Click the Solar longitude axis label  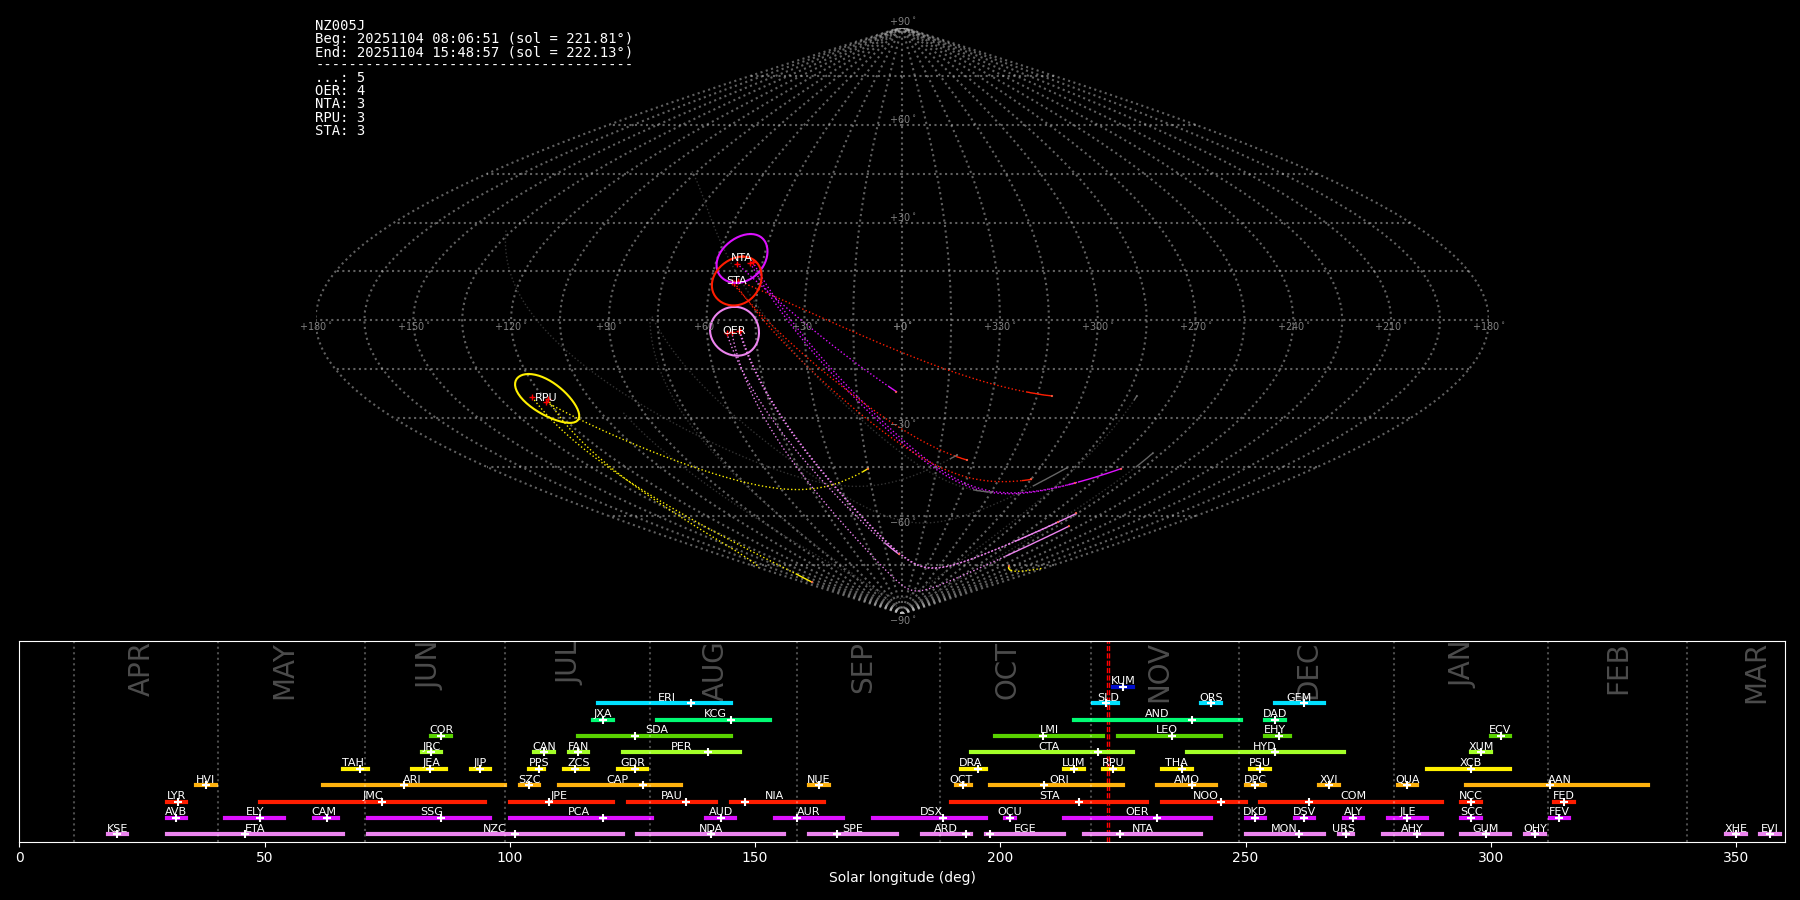(902, 877)
